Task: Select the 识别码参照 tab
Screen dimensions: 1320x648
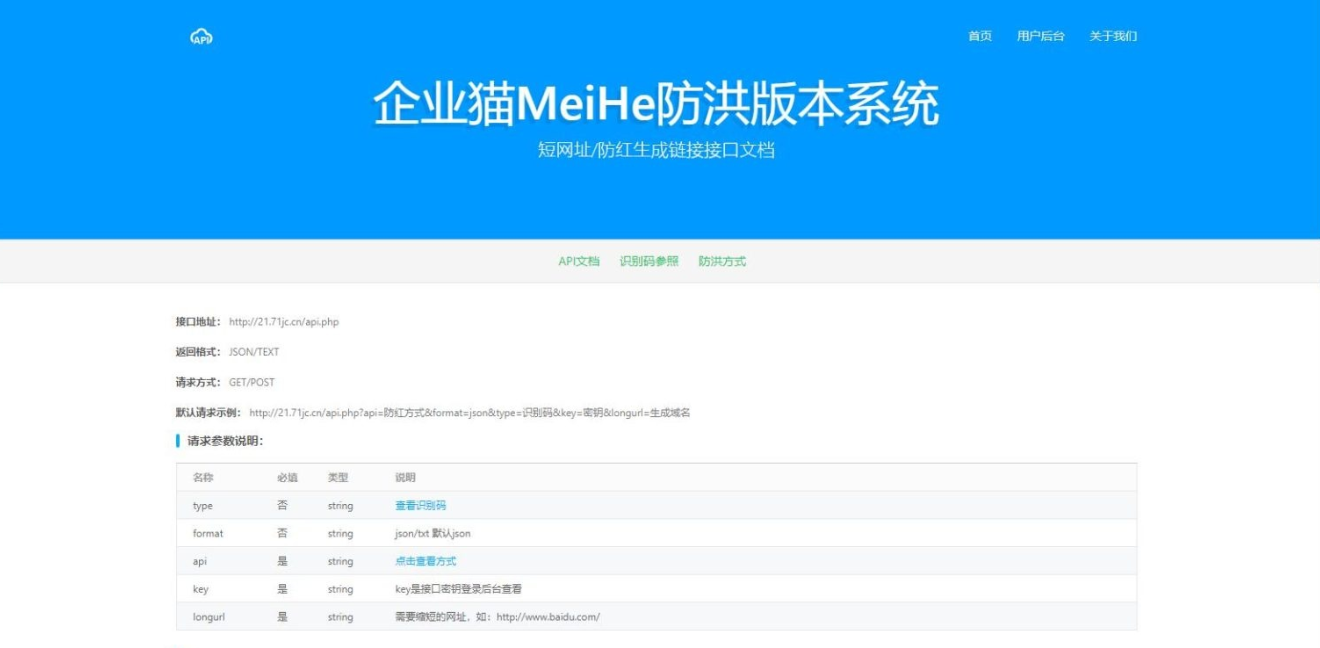Action: tap(648, 261)
